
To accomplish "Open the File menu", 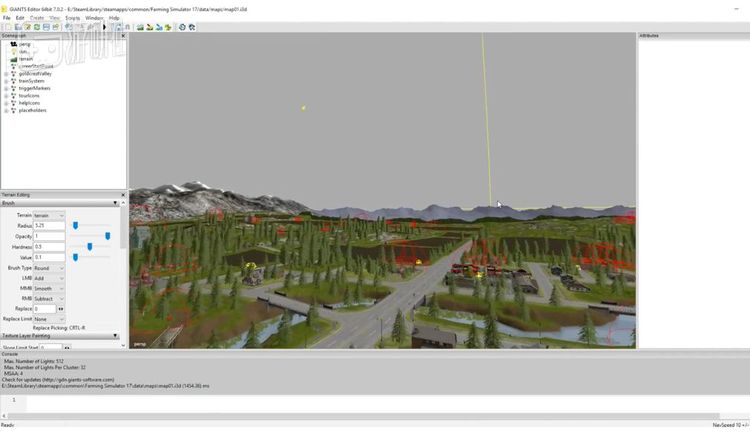I will pyautogui.click(x=7, y=18).
